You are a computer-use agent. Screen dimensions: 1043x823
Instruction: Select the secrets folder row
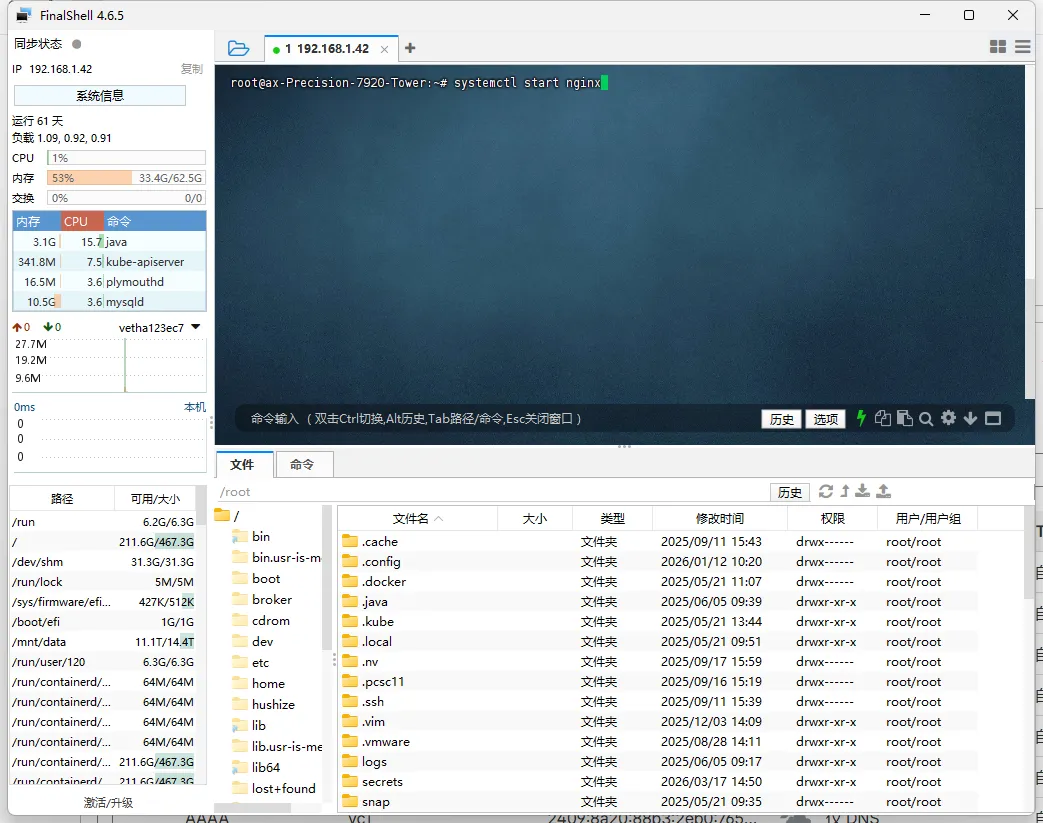tap(659, 781)
